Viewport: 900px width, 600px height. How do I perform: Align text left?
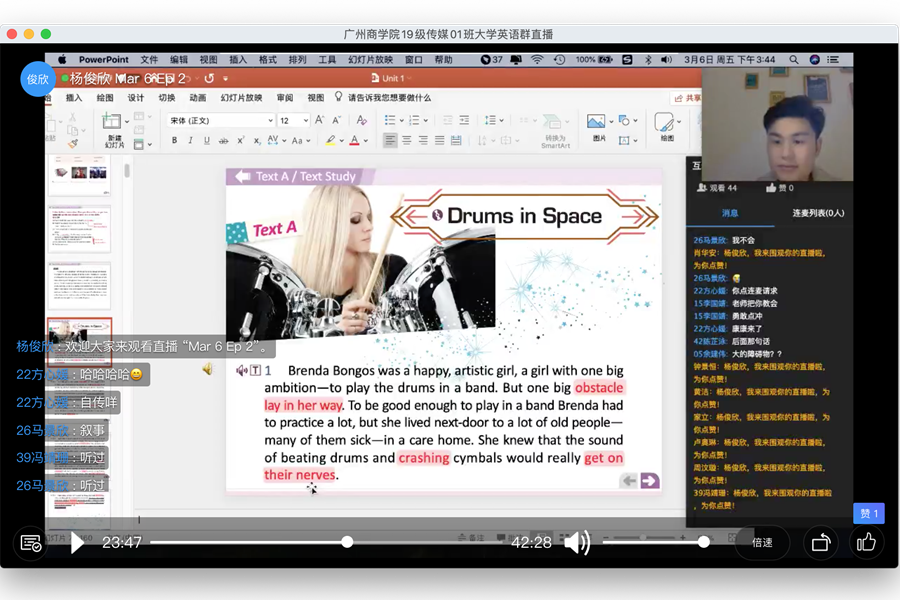tap(390, 141)
